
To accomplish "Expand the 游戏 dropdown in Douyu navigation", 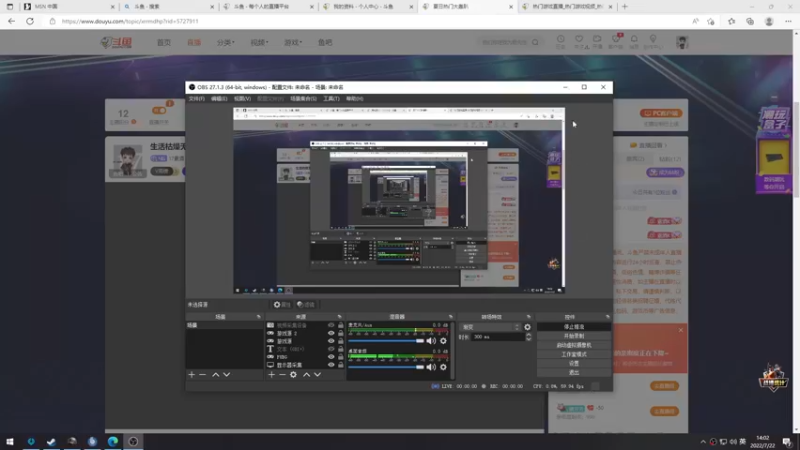I will [293, 42].
